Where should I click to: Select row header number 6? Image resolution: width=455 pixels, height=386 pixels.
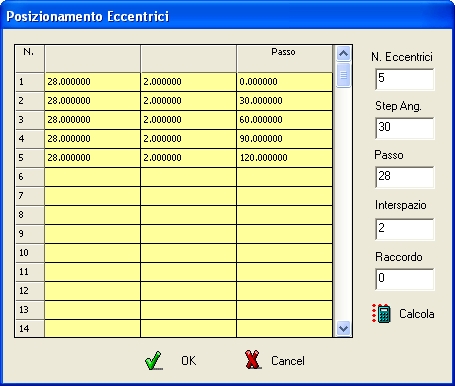click(30, 177)
